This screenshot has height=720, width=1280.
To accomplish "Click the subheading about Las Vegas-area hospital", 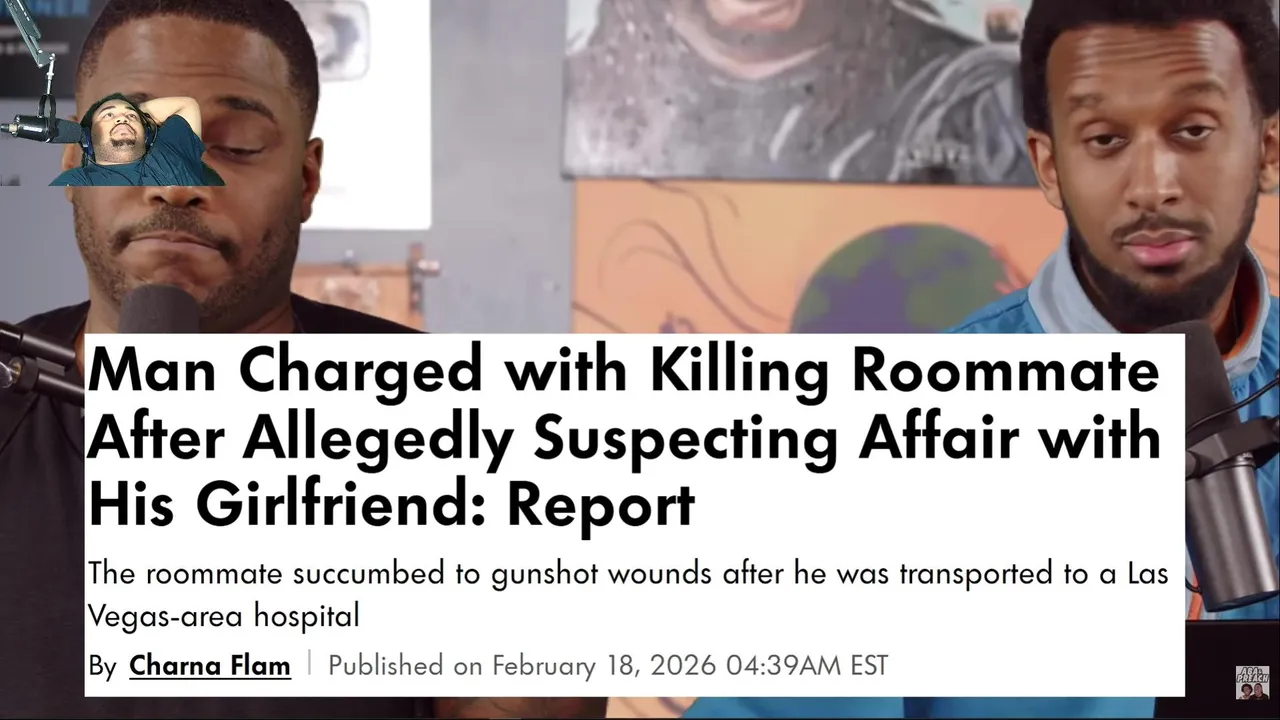I will [x=628, y=595].
